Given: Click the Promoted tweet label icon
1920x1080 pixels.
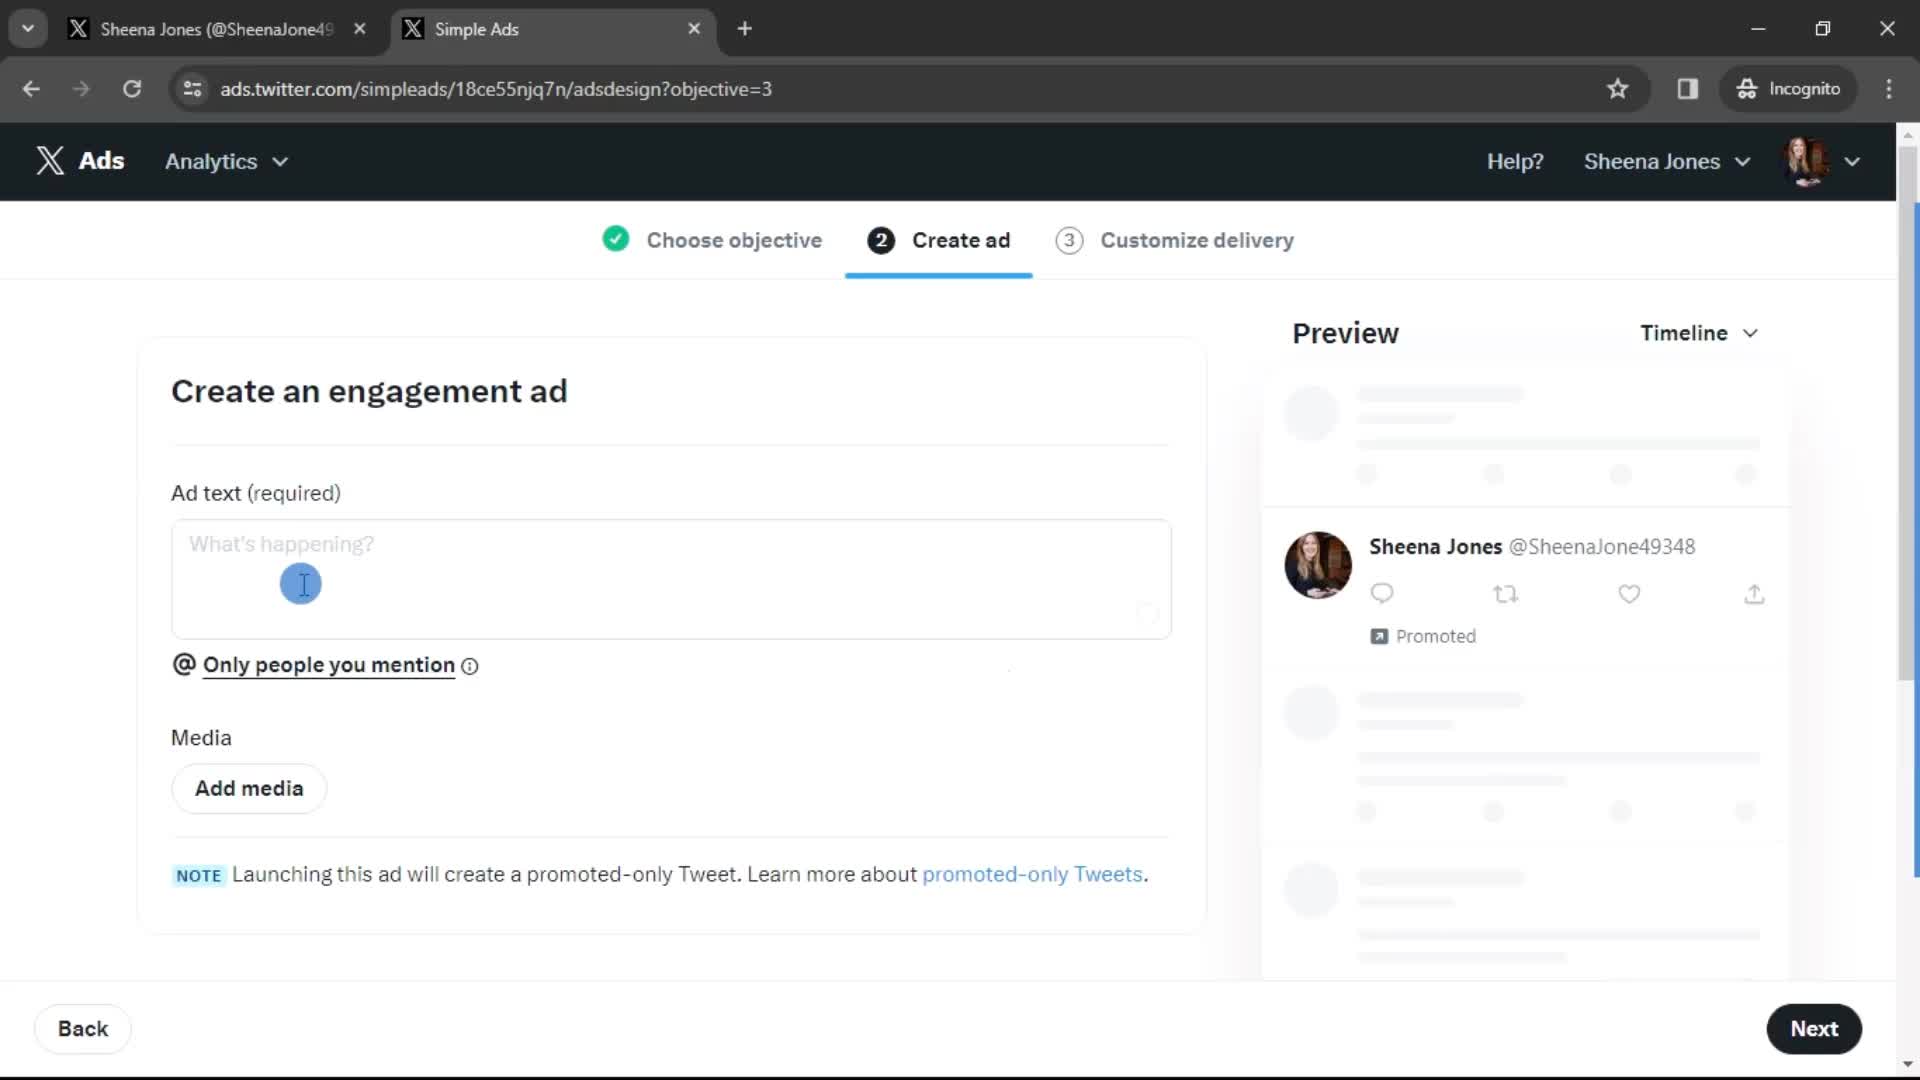Looking at the screenshot, I should 1379,636.
